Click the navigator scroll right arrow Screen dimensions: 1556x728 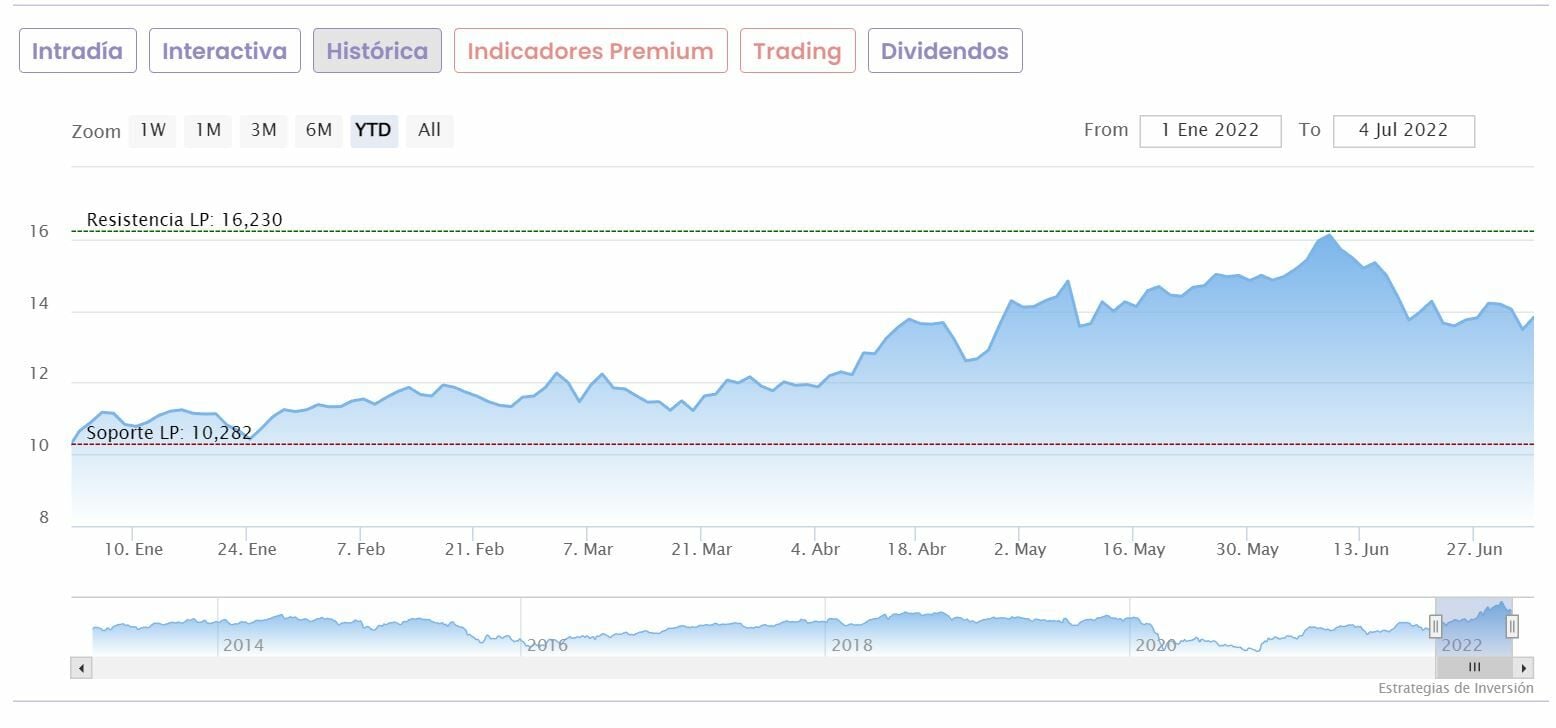click(x=1524, y=668)
